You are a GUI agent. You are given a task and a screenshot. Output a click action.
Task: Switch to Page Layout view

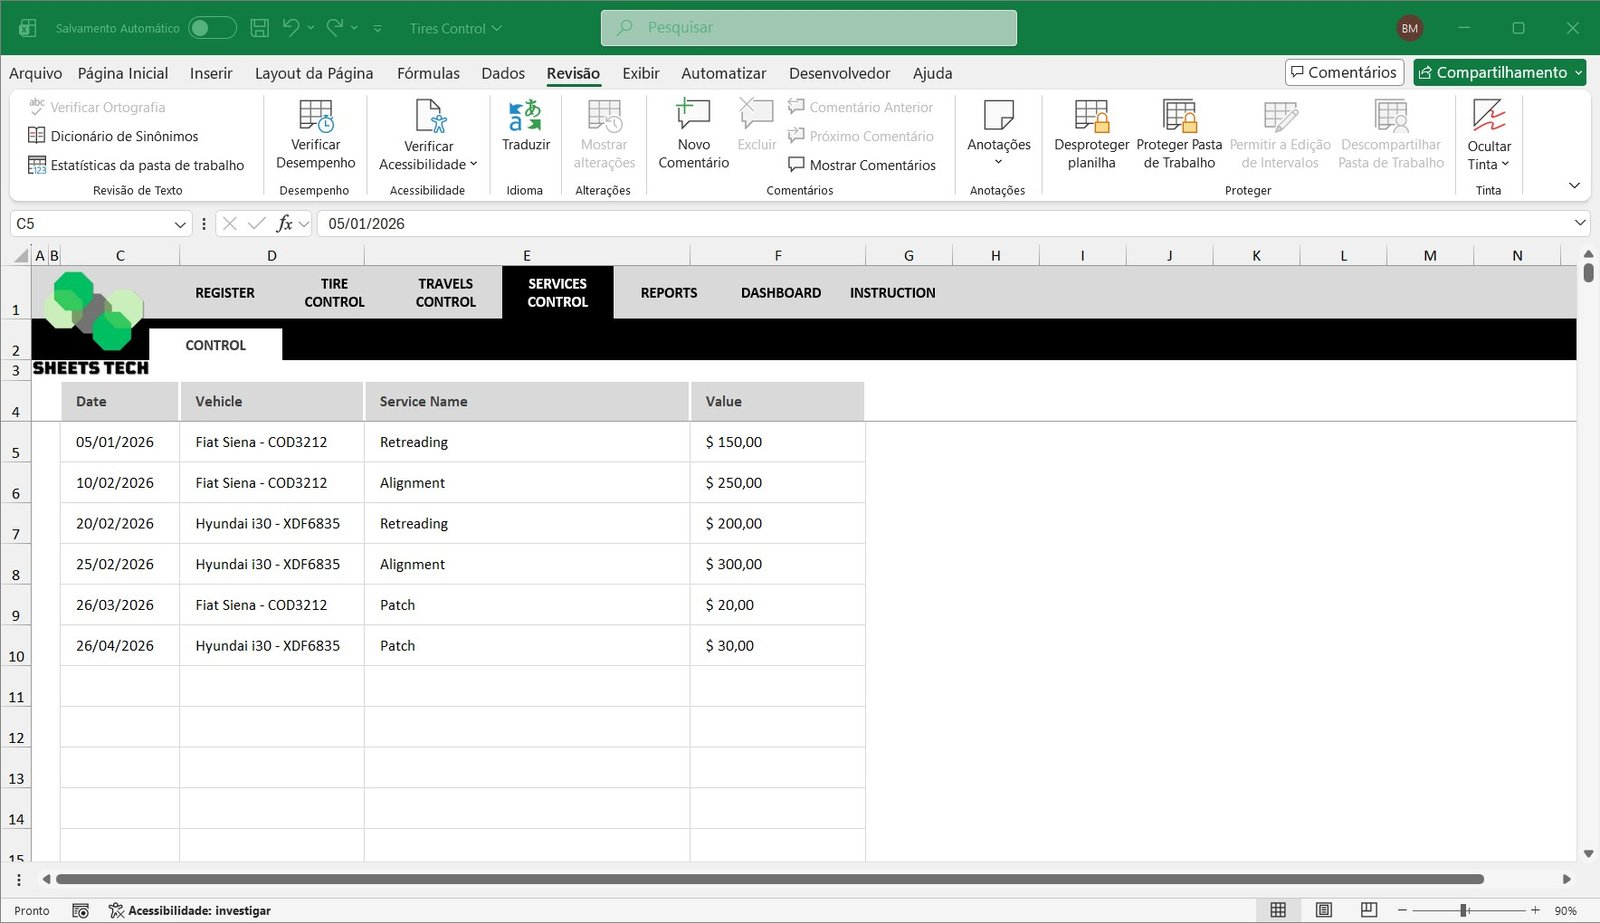1324,910
